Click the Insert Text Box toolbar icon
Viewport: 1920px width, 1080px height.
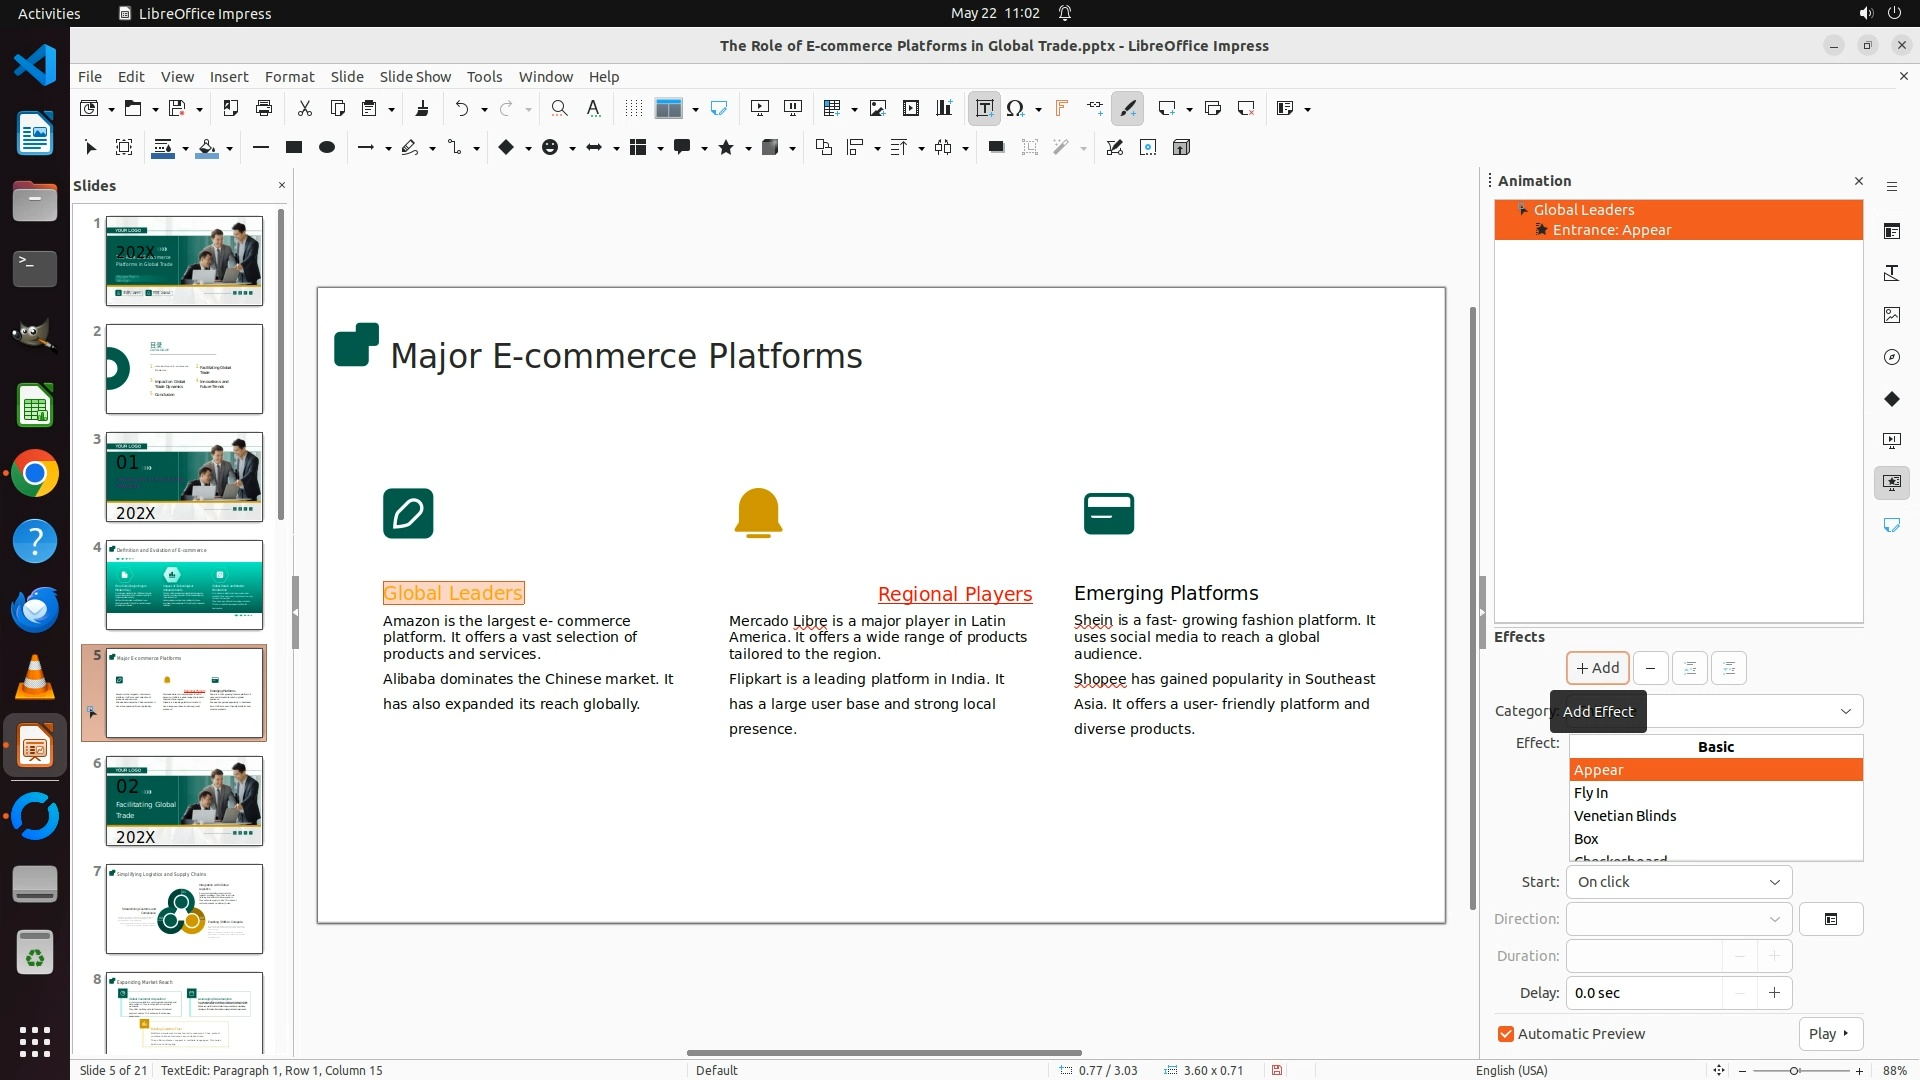[984, 108]
